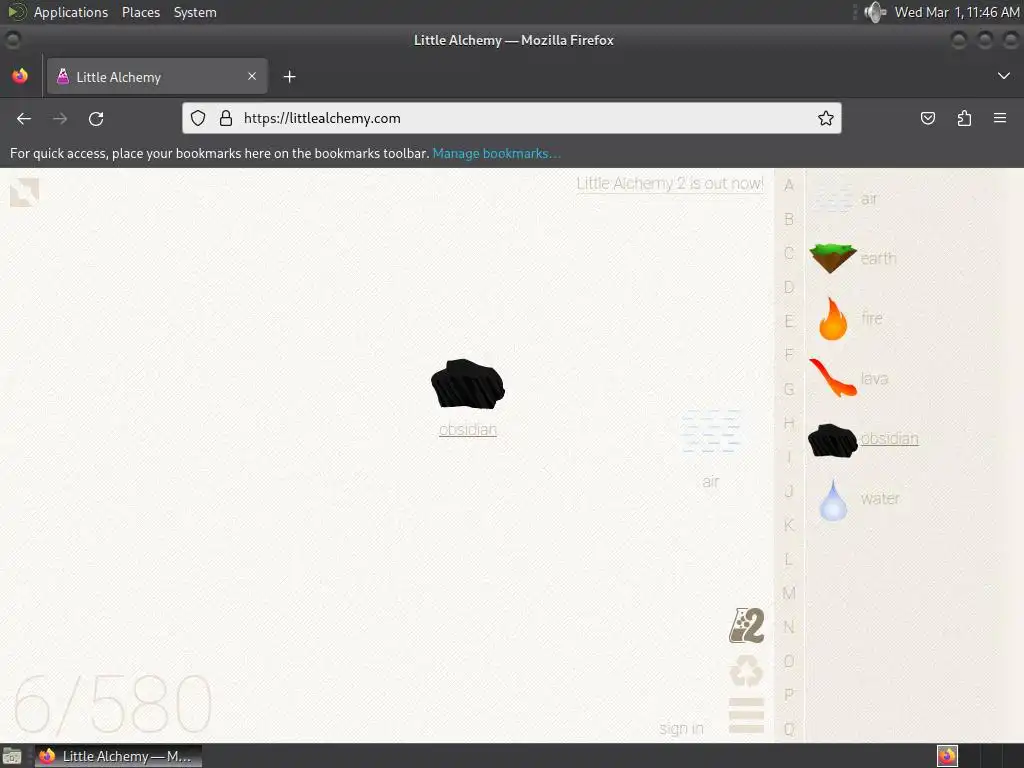Screen dimensions: 1024x768
Task: Click the recycle clear-workspace icon
Action: tap(746, 671)
